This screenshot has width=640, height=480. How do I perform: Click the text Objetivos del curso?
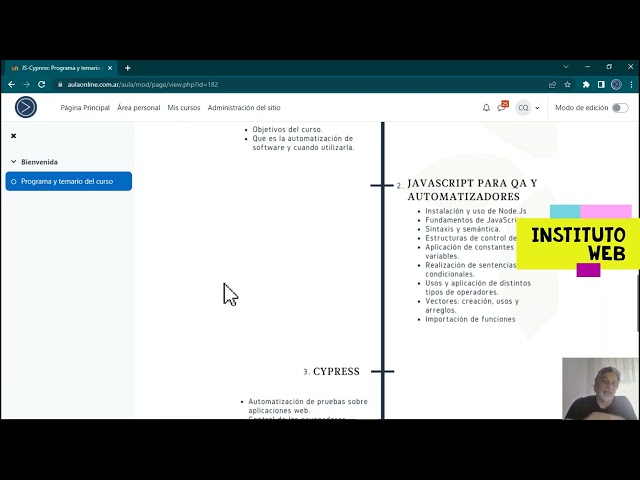pos(287,129)
